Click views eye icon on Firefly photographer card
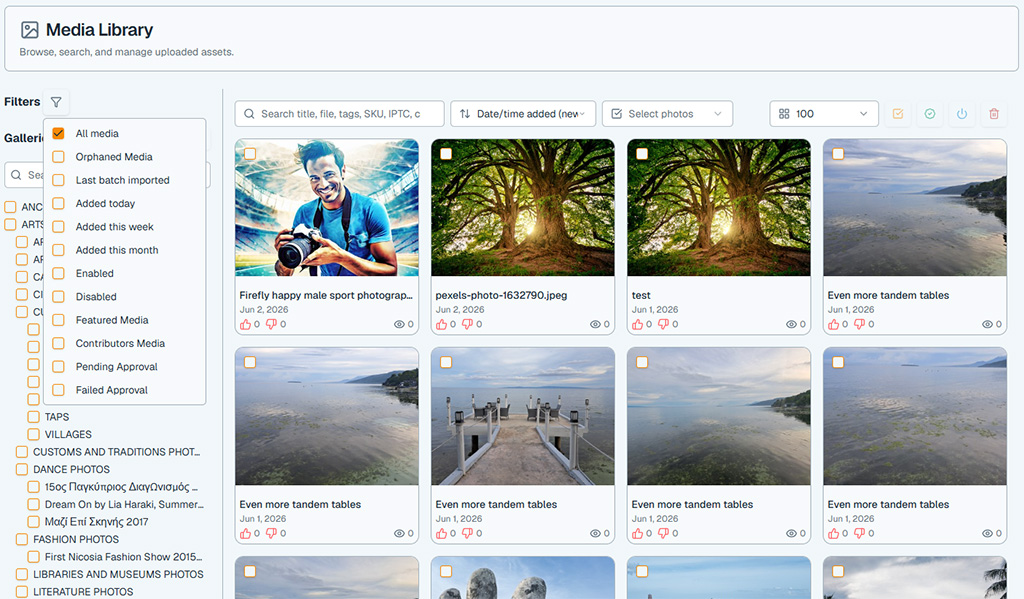The width and height of the screenshot is (1024, 599). click(399, 324)
